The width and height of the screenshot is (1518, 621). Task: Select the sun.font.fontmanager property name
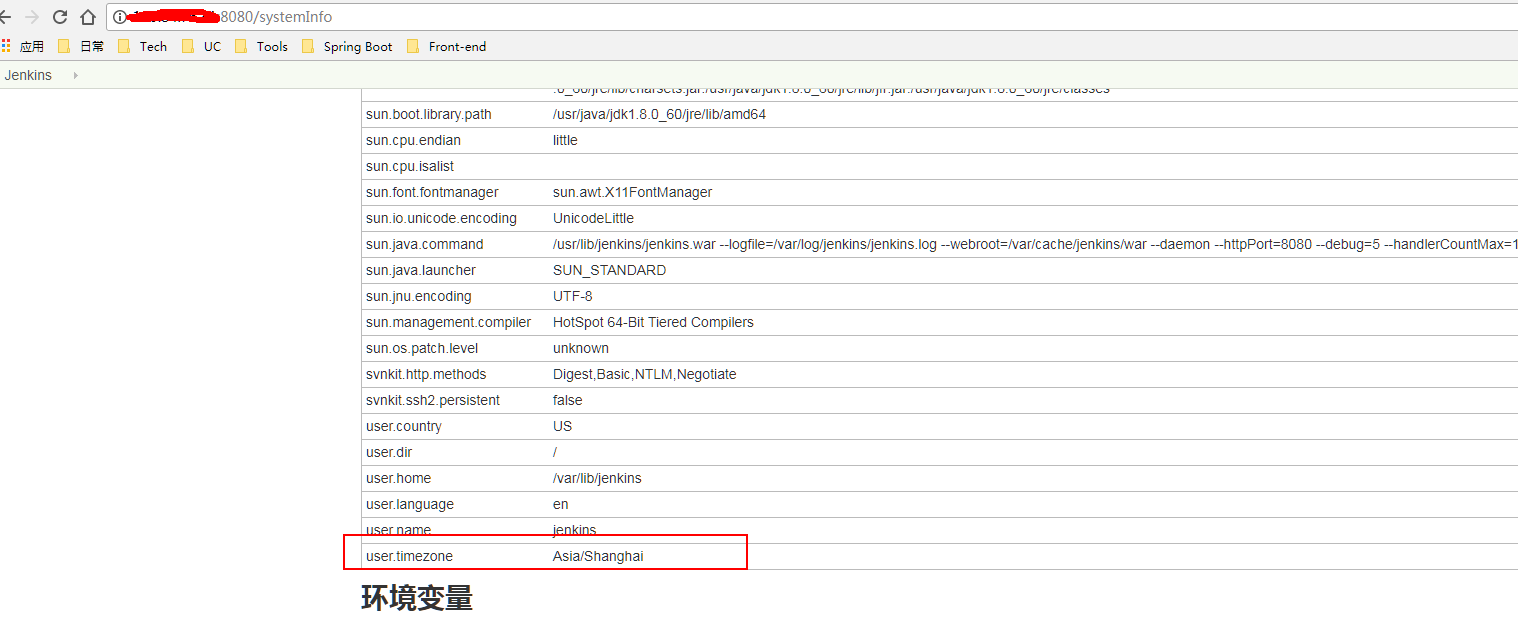tap(432, 192)
